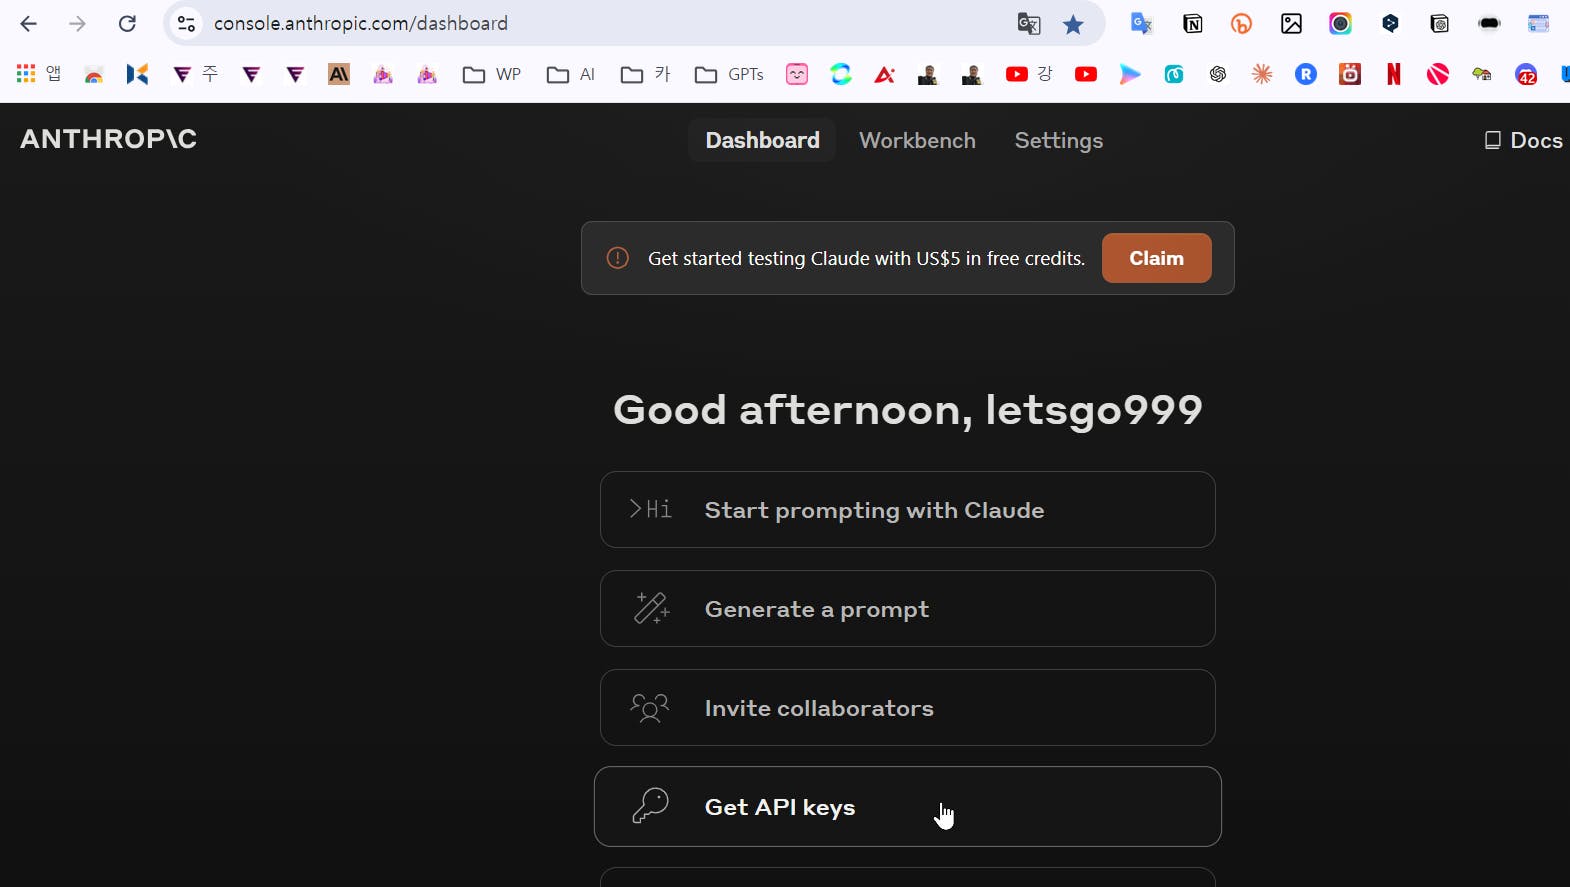The height and width of the screenshot is (887, 1570).
Task: Open Invite collaborators
Action: tap(907, 708)
